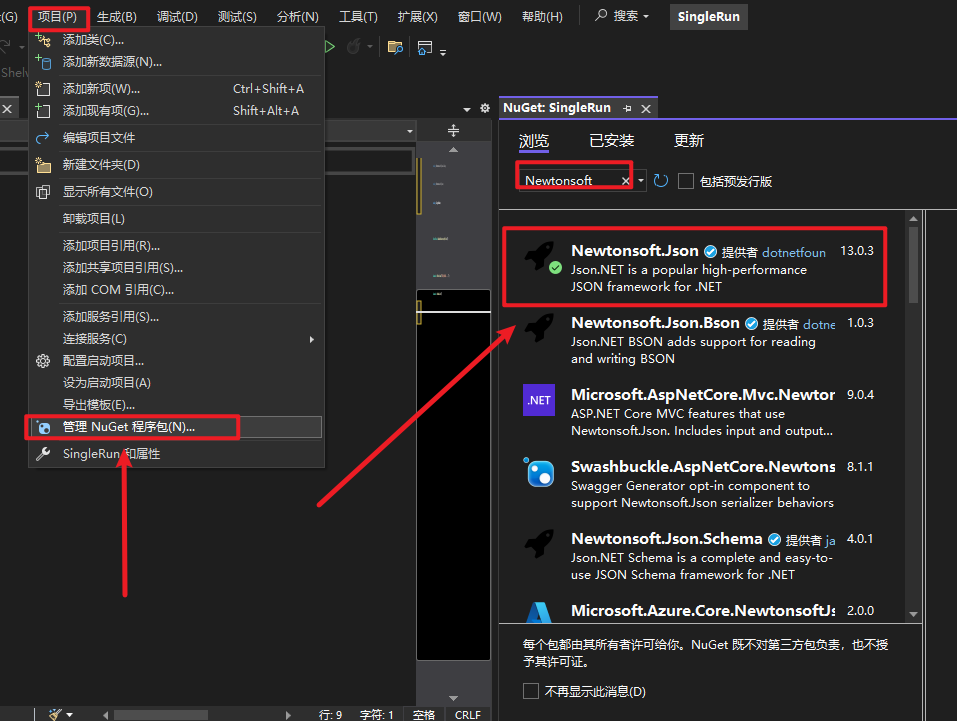Image resolution: width=957 pixels, height=721 pixels.
Task: Click the editor split handle icon
Action: coord(453,130)
